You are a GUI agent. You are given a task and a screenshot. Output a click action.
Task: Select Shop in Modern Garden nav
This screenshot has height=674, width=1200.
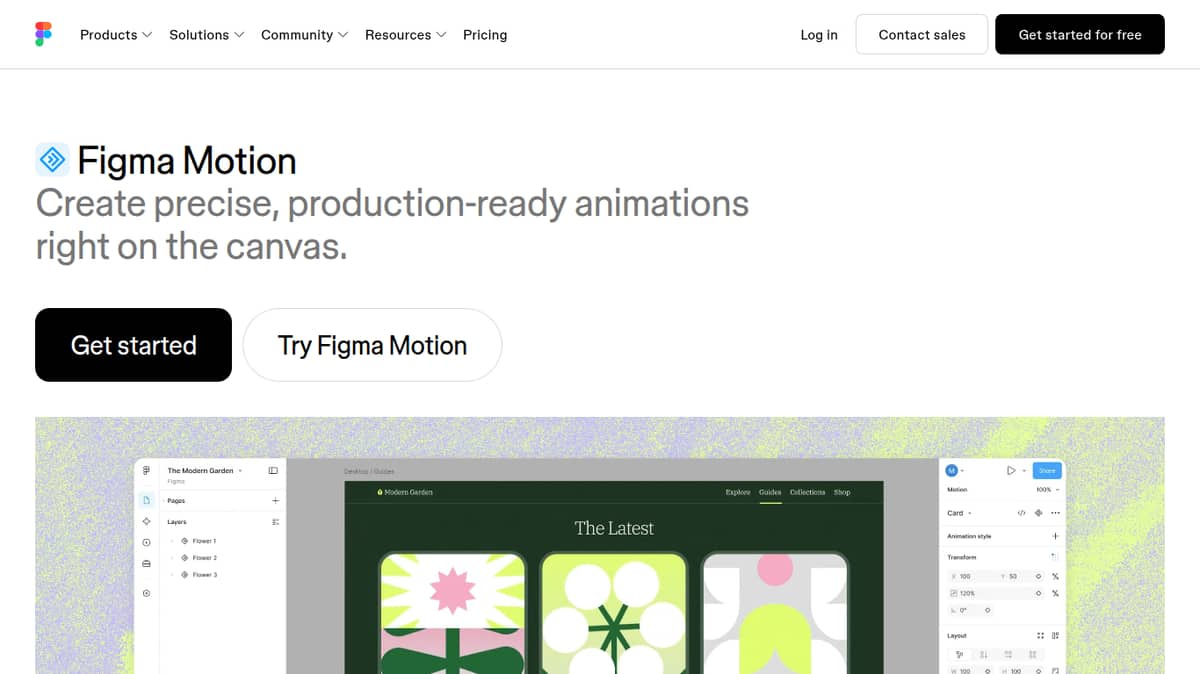pyautogui.click(x=842, y=492)
